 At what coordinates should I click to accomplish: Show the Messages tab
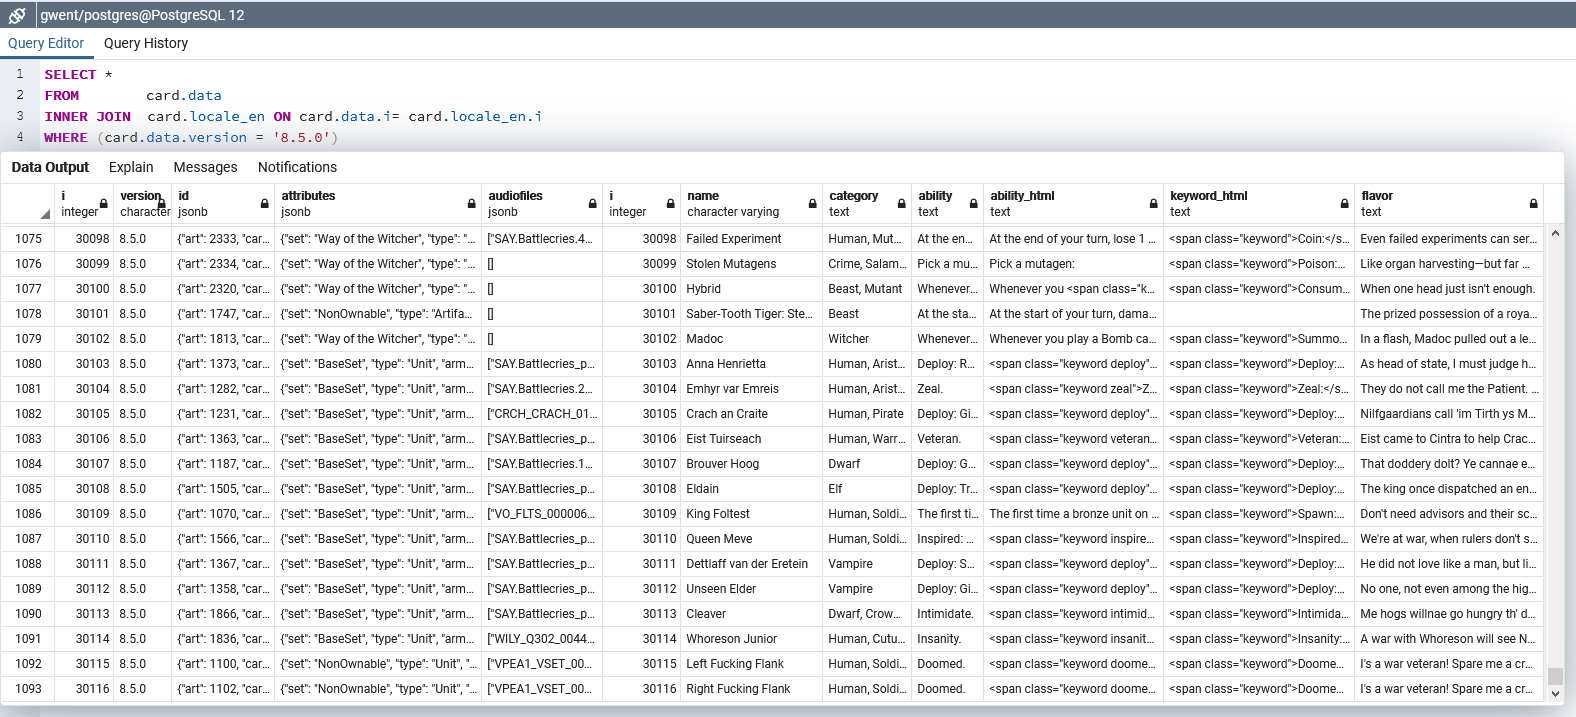pos(205,167)
